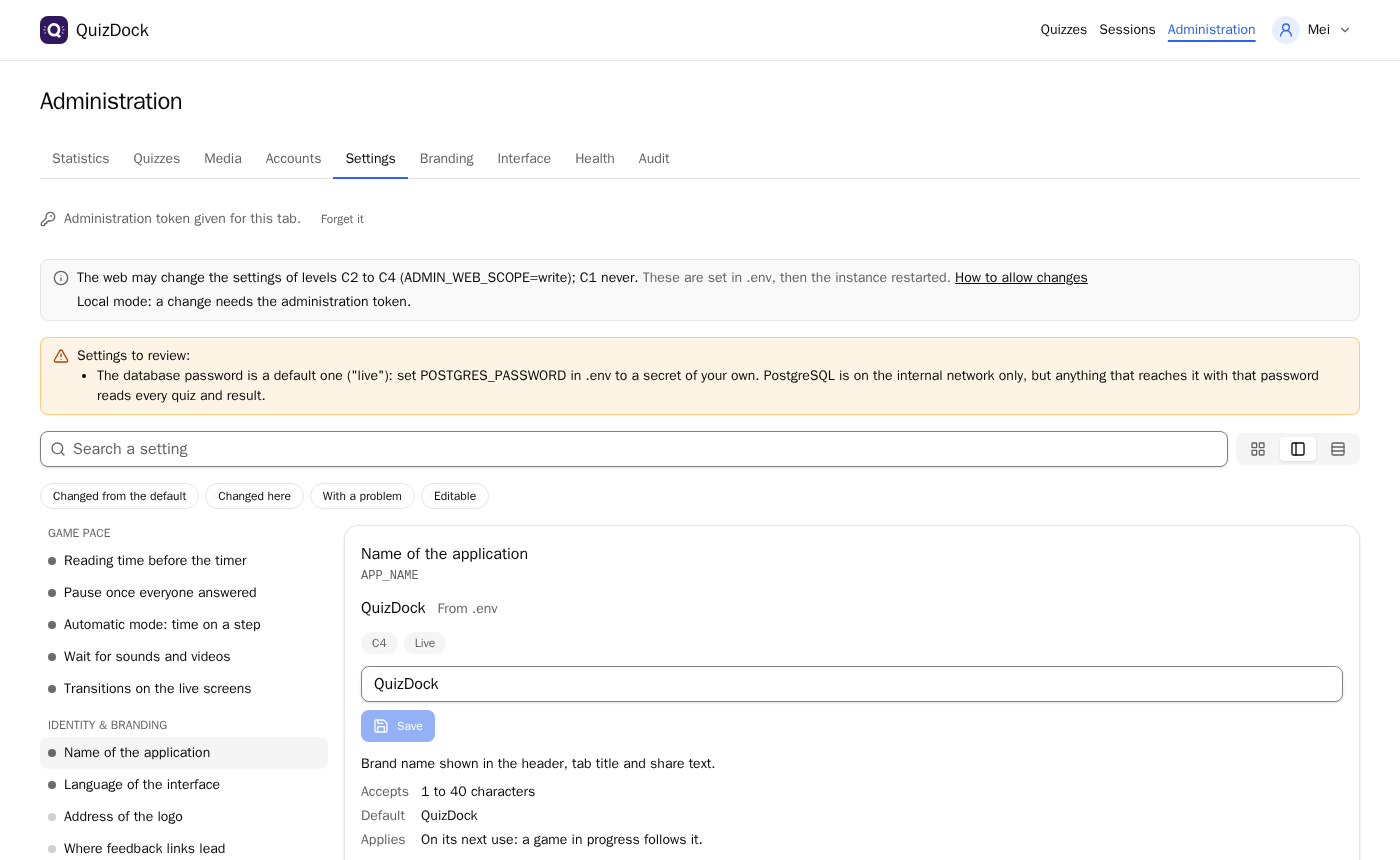Select the split panel view icon

coord(1298,449)
